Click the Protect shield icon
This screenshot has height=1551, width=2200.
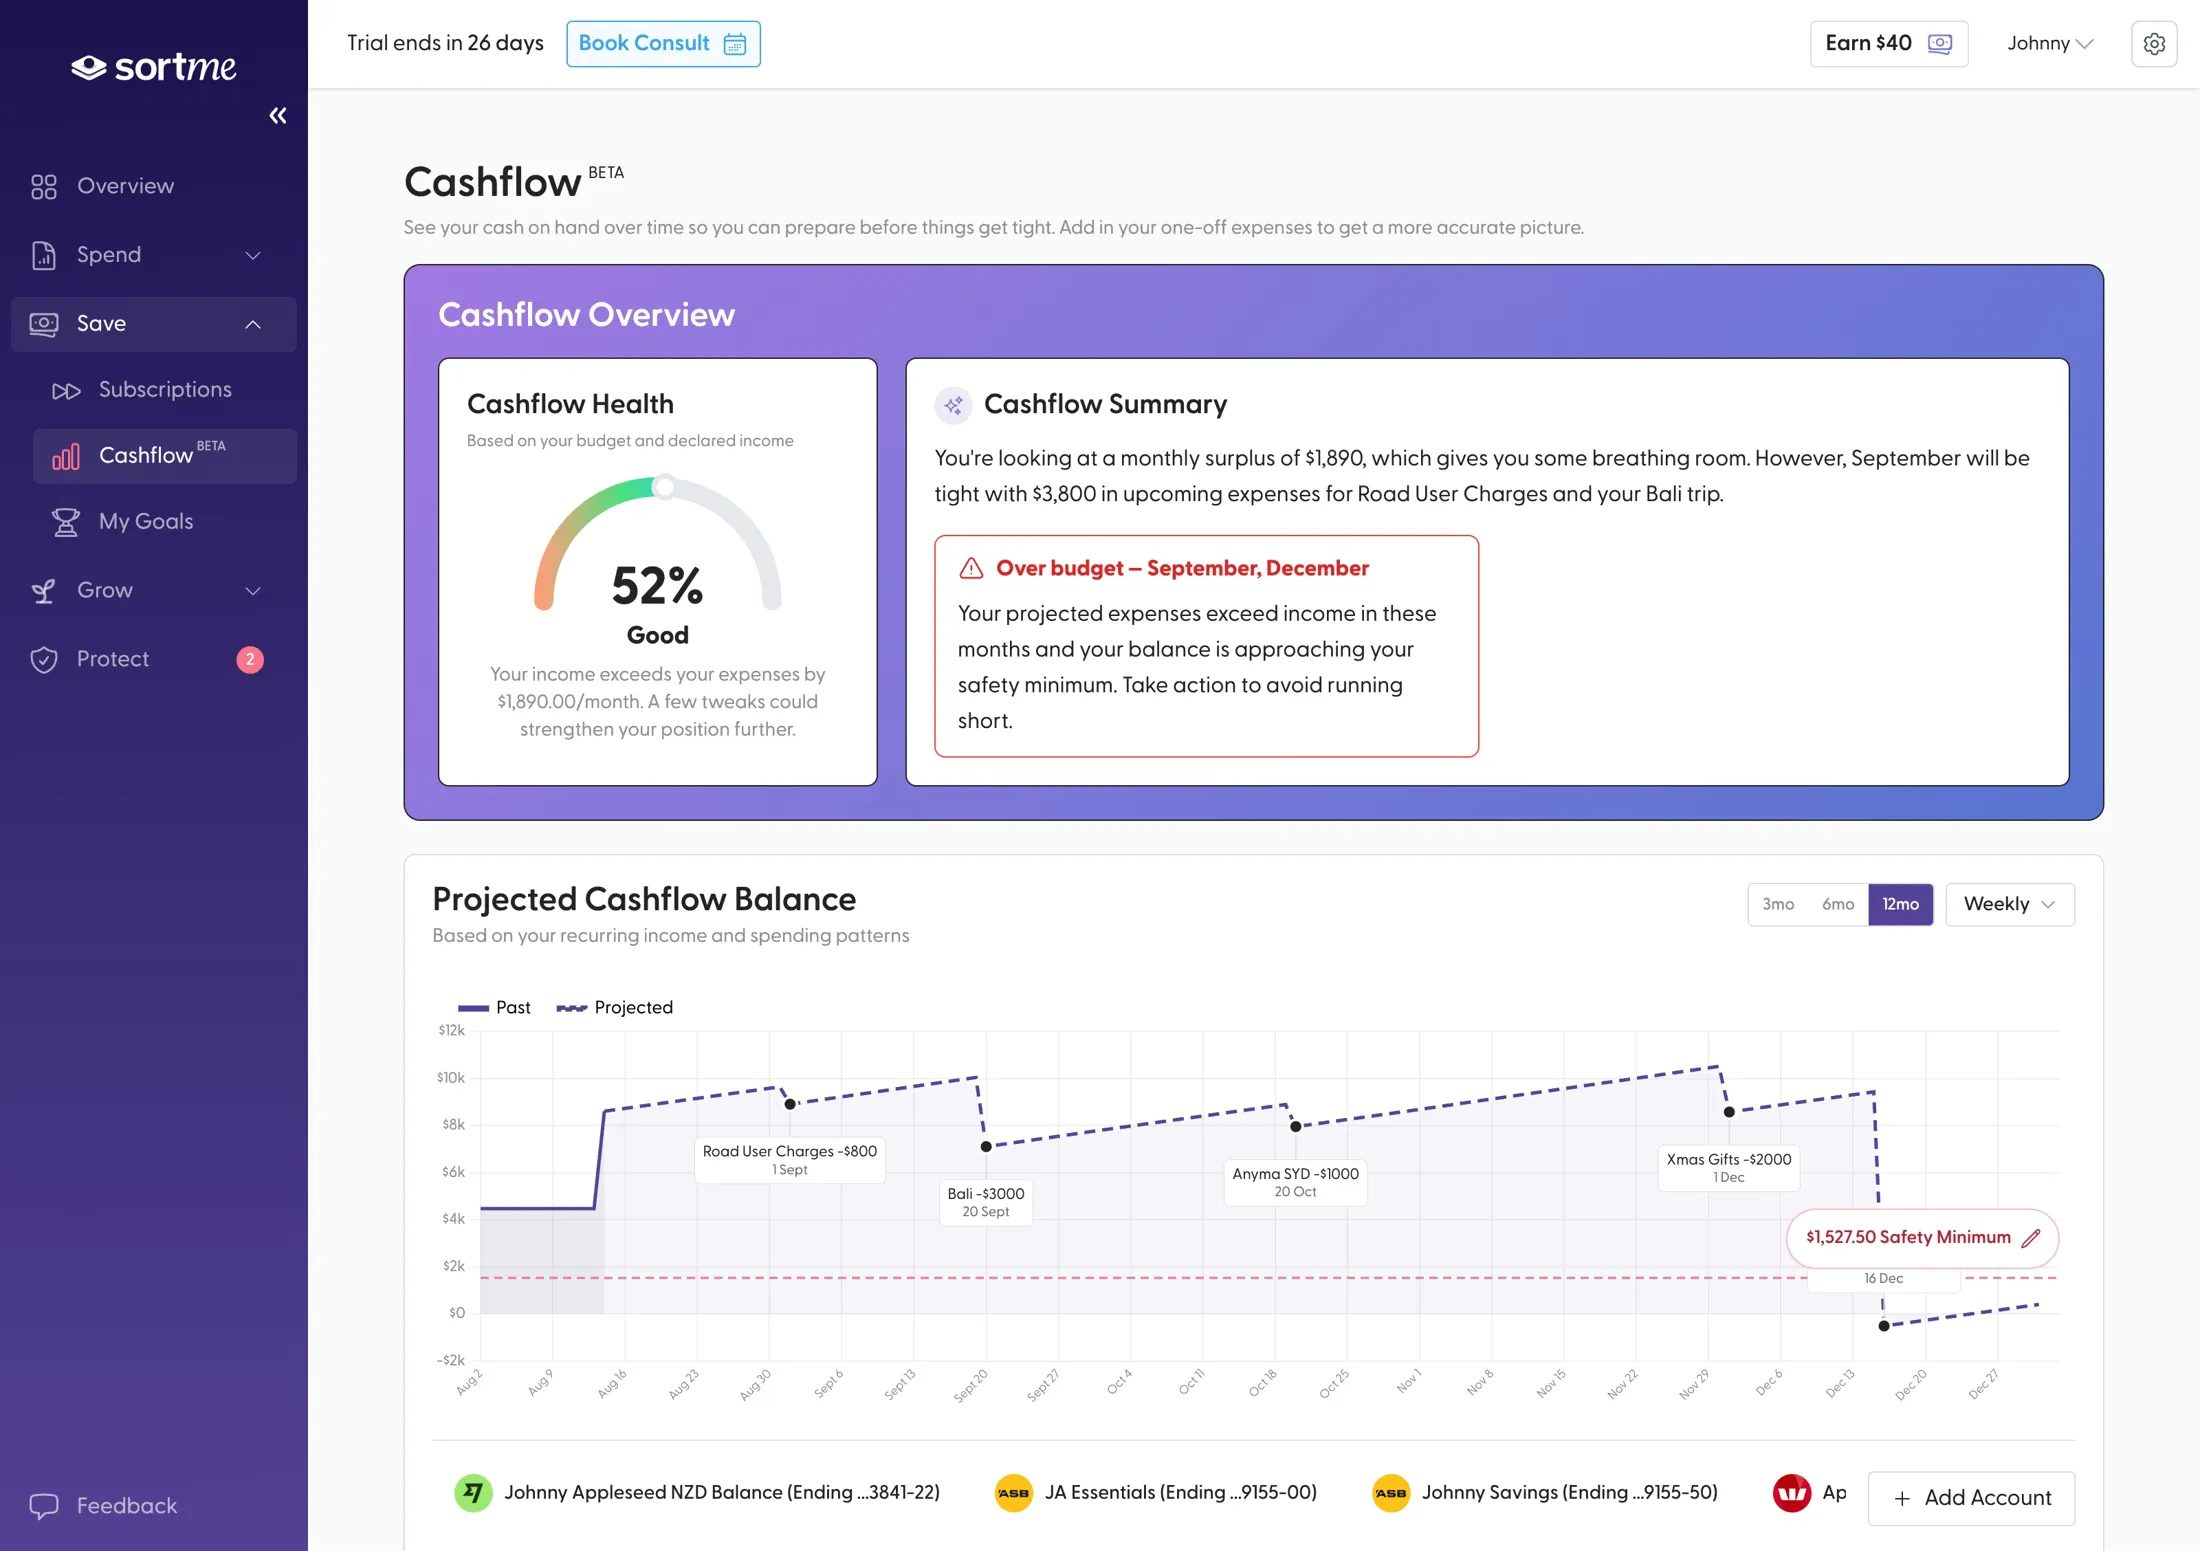(44, 660)
